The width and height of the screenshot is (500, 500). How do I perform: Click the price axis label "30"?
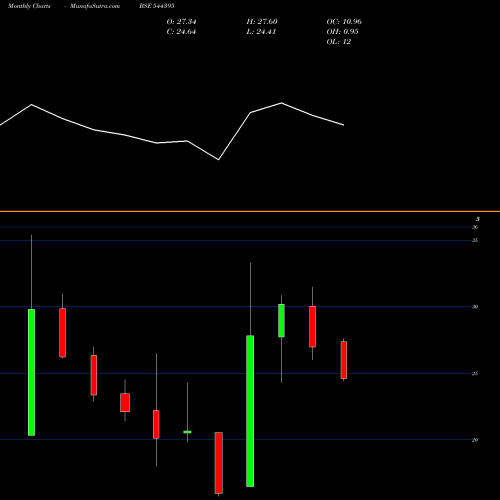coord(475,307)
